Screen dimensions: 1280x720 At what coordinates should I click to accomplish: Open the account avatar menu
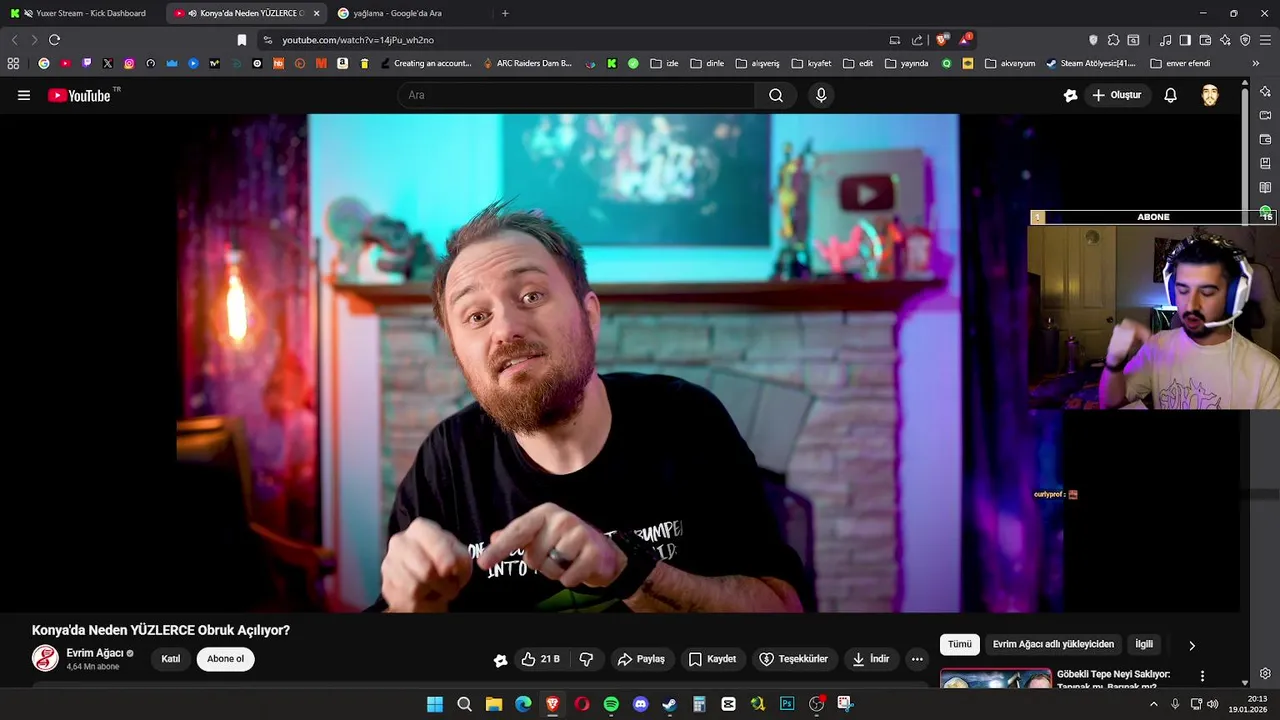[1210, 95]
